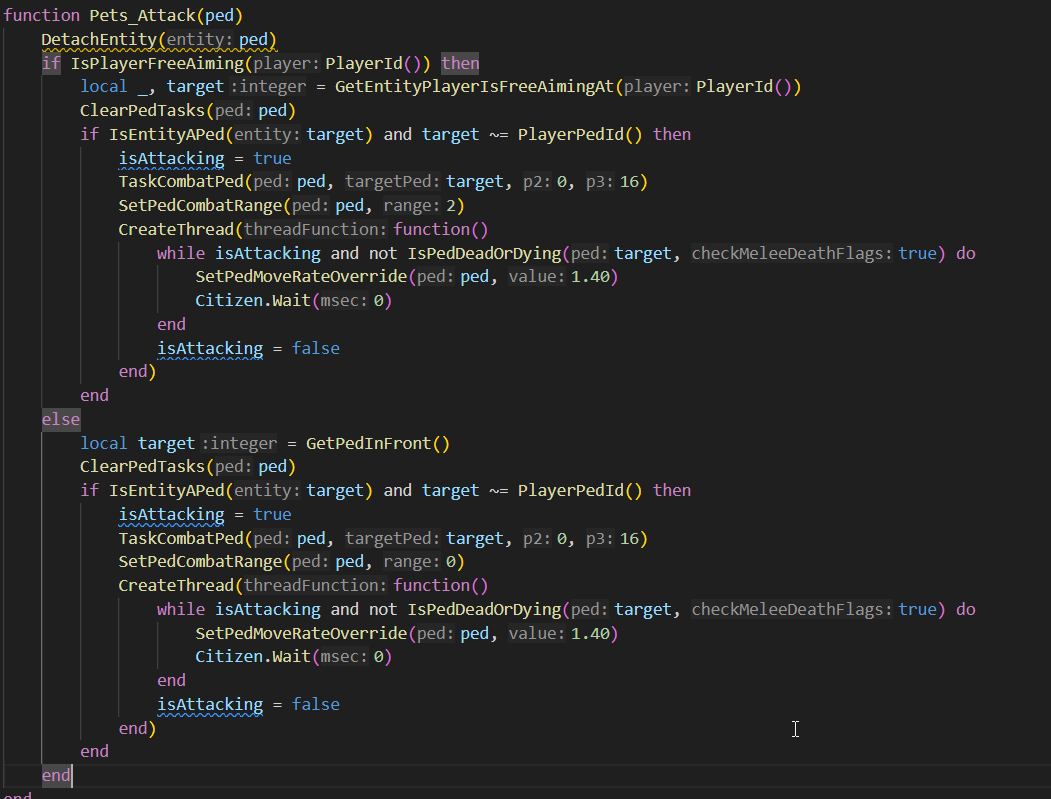Click the range value 0 in SetPedCombatRange

click(x=449, y=562)
